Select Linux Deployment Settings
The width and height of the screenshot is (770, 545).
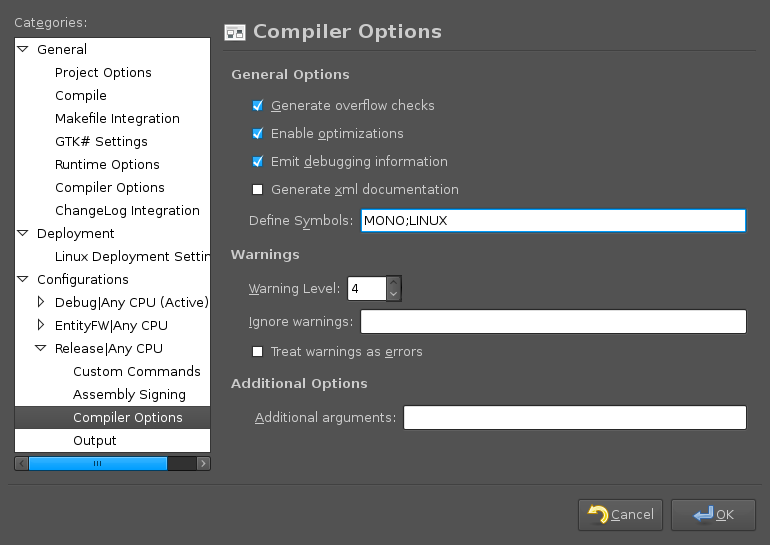point(112,256)
